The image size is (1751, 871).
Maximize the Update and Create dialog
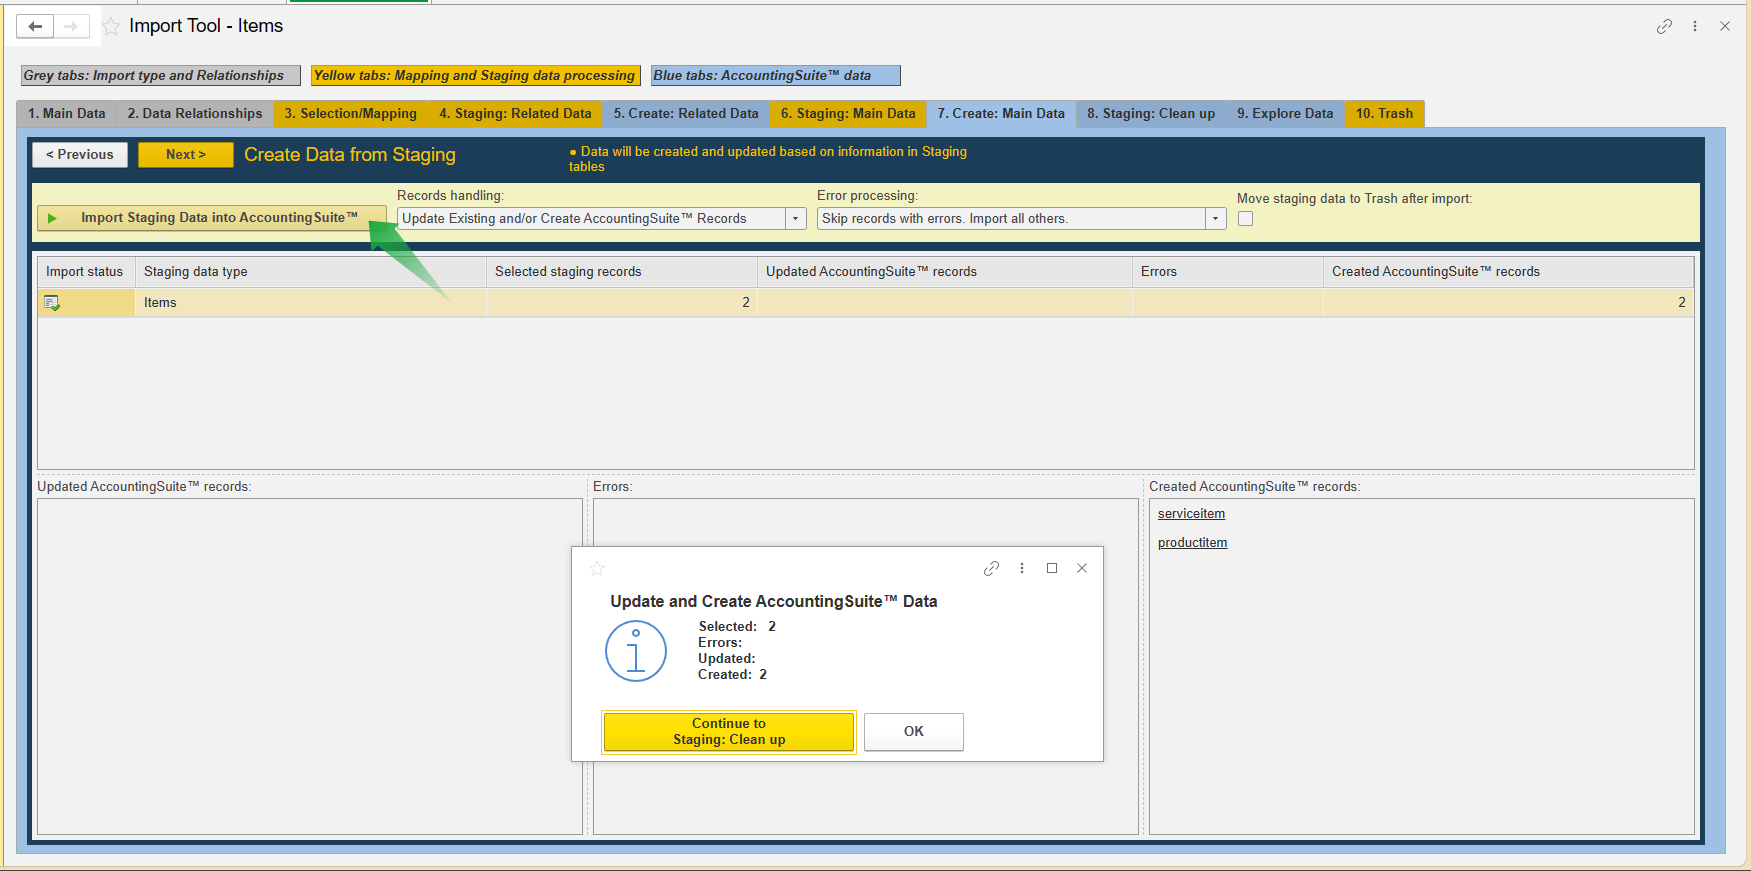click(x=1052, y=568)
